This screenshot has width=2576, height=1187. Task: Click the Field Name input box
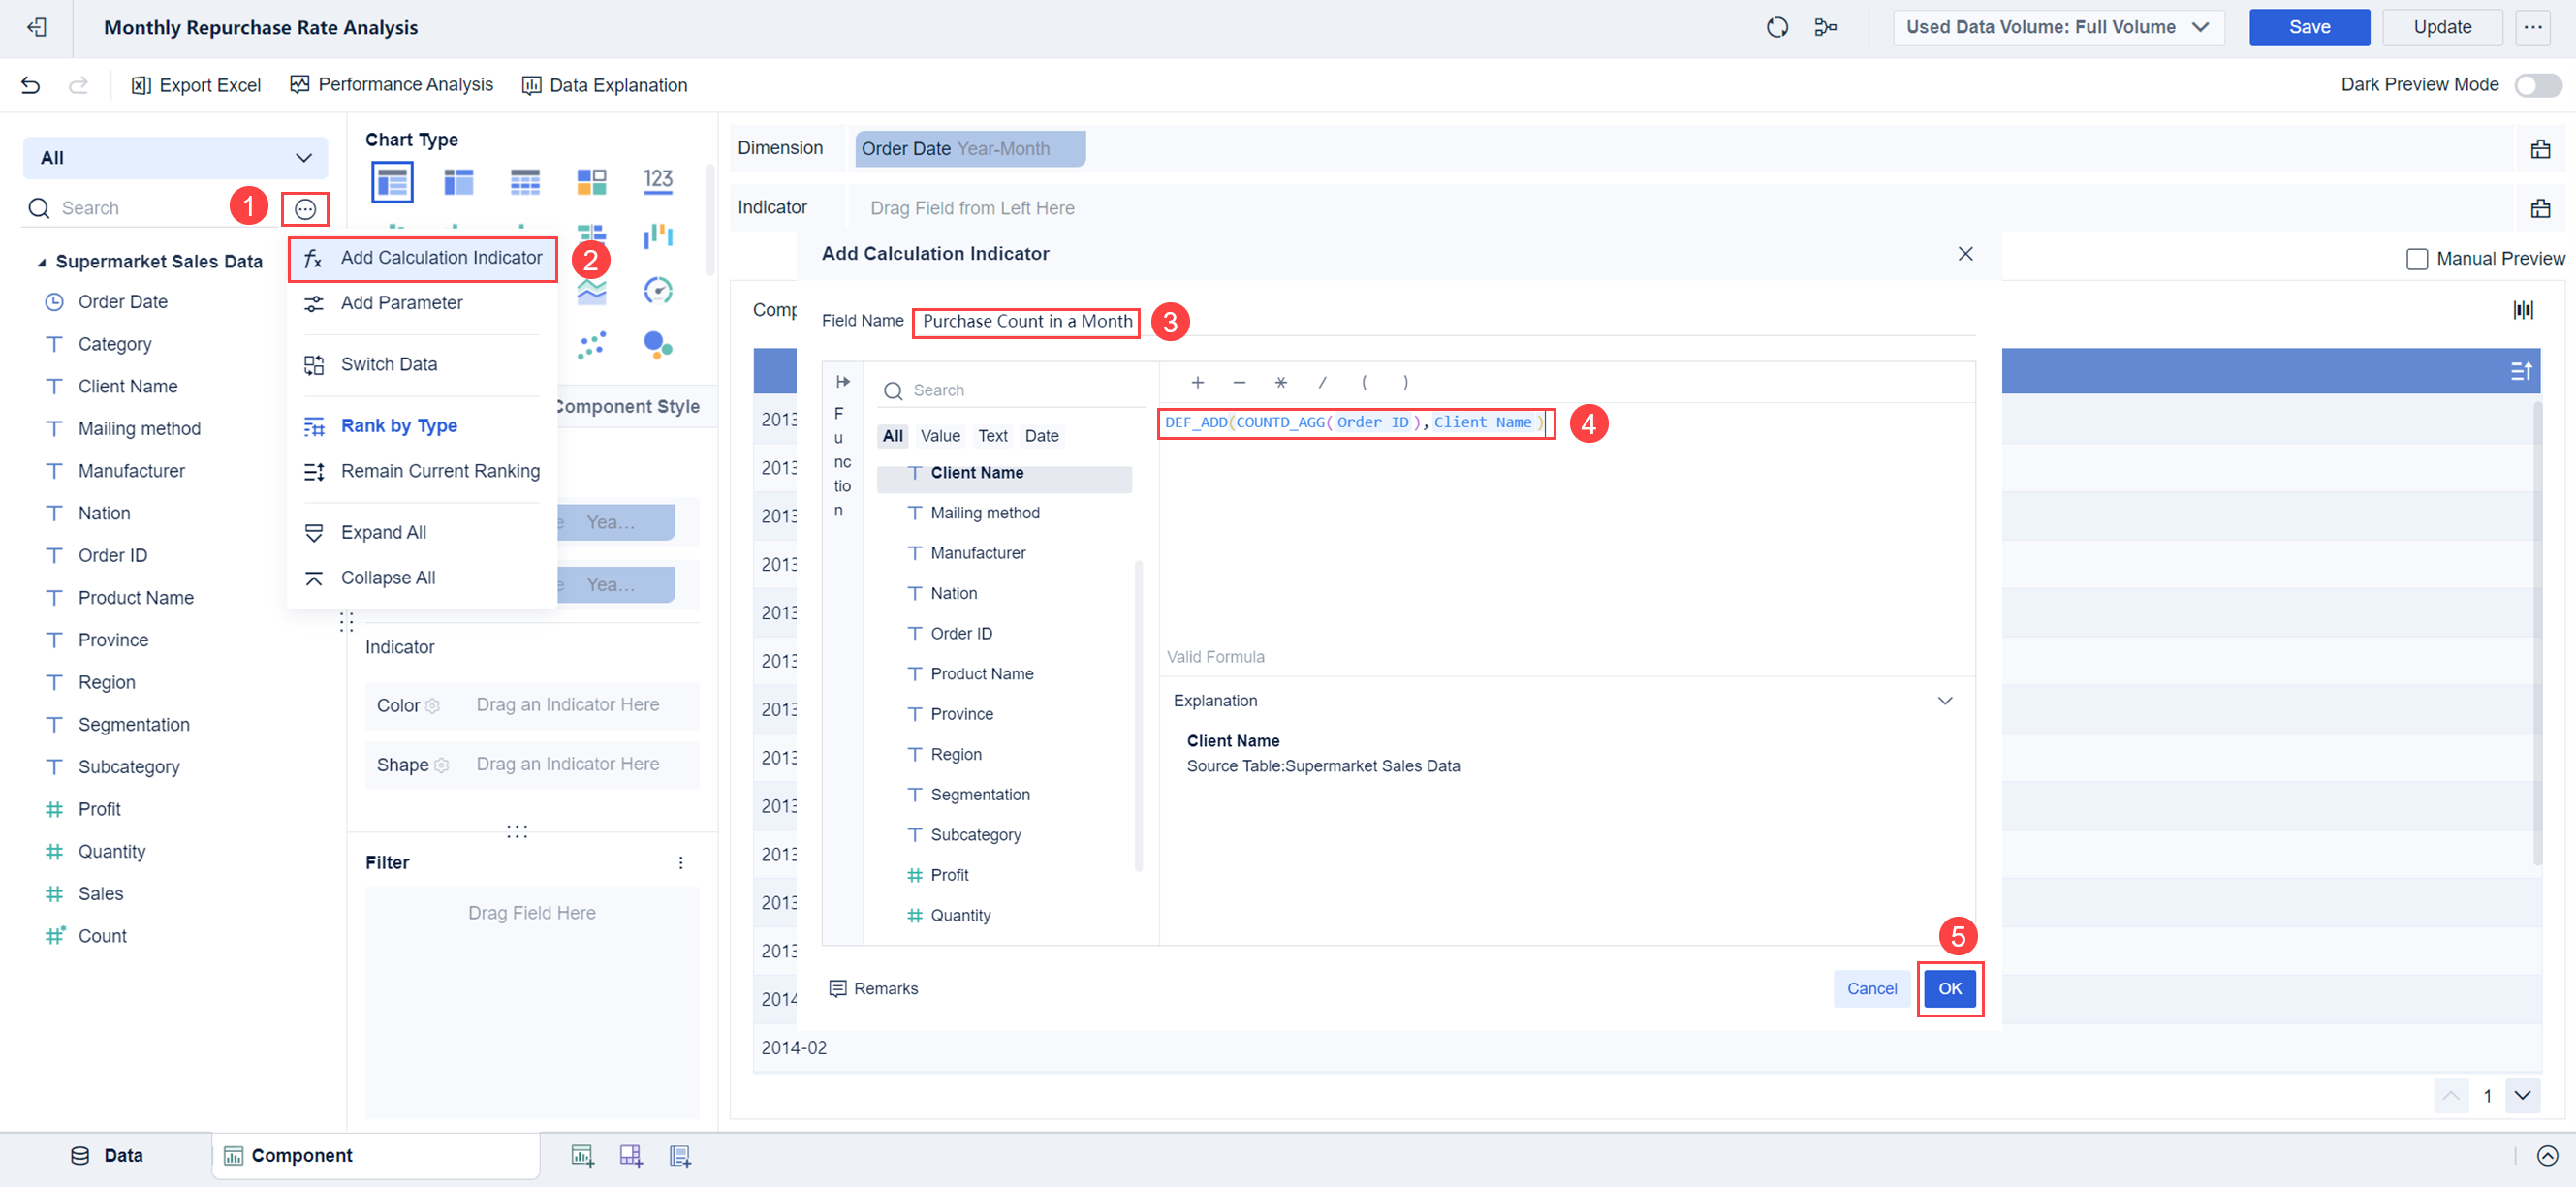tap(1026, 321)
